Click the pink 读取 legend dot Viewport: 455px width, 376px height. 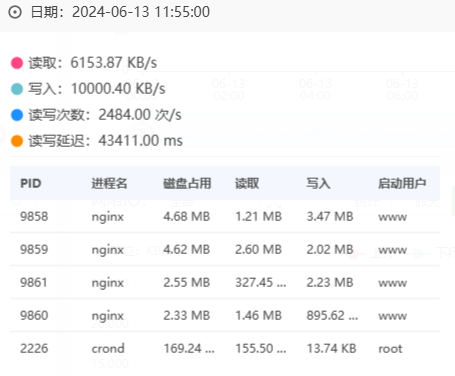click(x=17, y=63)
